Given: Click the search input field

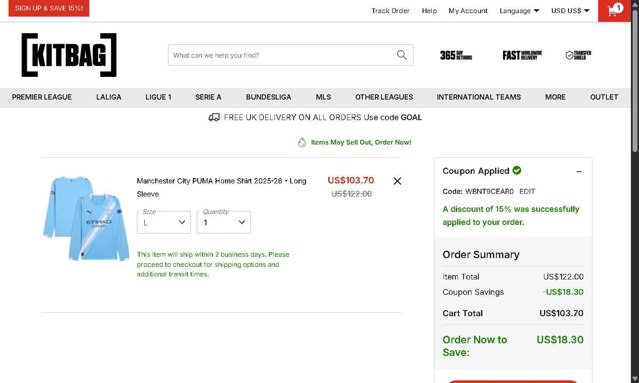Looking at the screenshot, I should [x=282, y=55].
